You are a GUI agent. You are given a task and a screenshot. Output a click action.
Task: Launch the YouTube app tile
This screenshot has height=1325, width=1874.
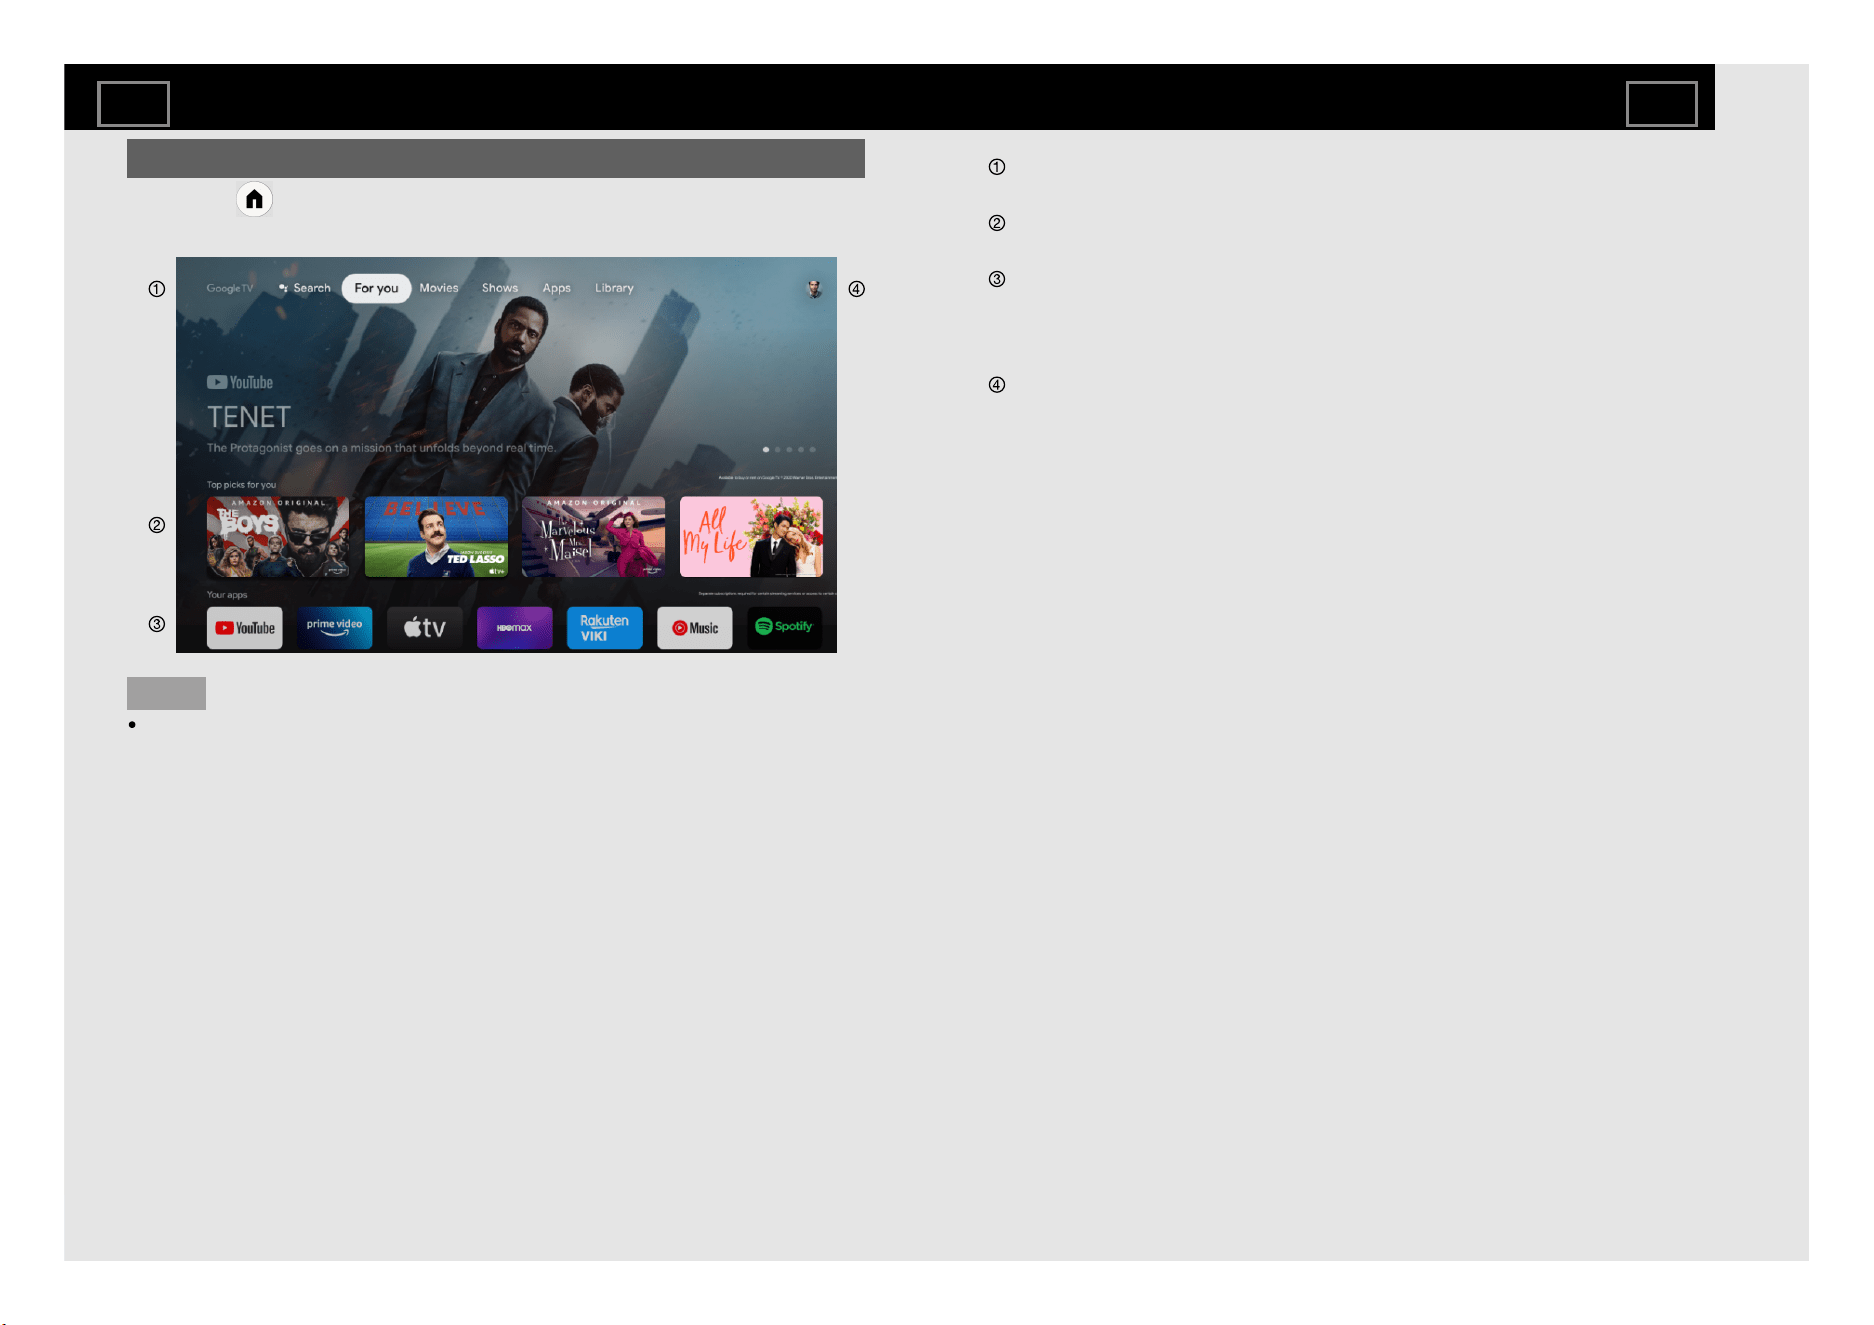click(x=245, y=628)
